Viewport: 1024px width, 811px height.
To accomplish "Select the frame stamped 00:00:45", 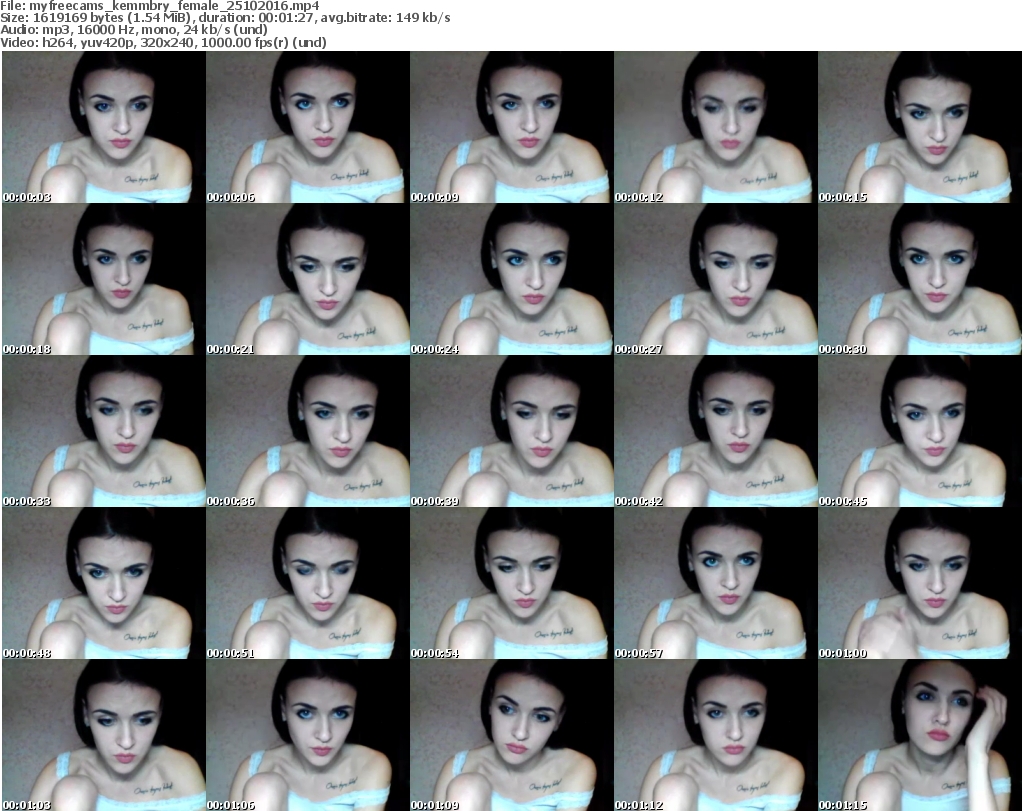I will (x=920, y=432).
